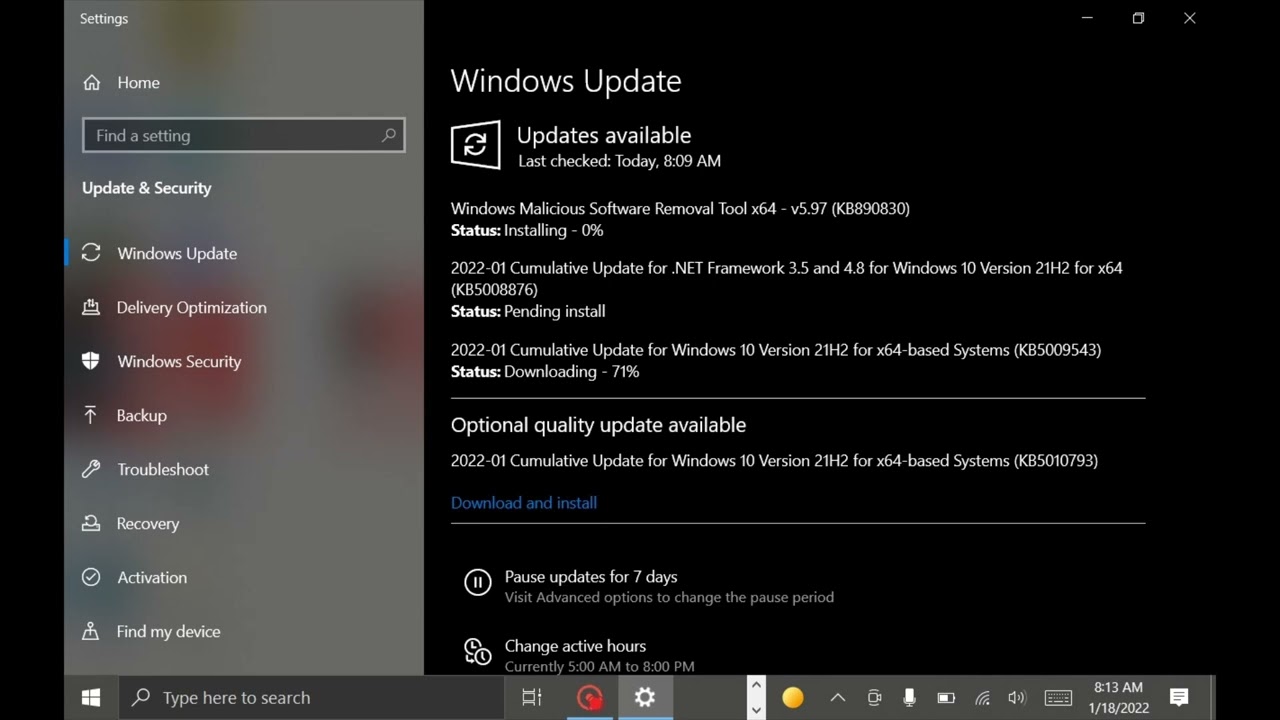The image size is (1280, 720).
Task: Click the taskbar clock showing 8:13 AM
Action: pos(1118,698)
